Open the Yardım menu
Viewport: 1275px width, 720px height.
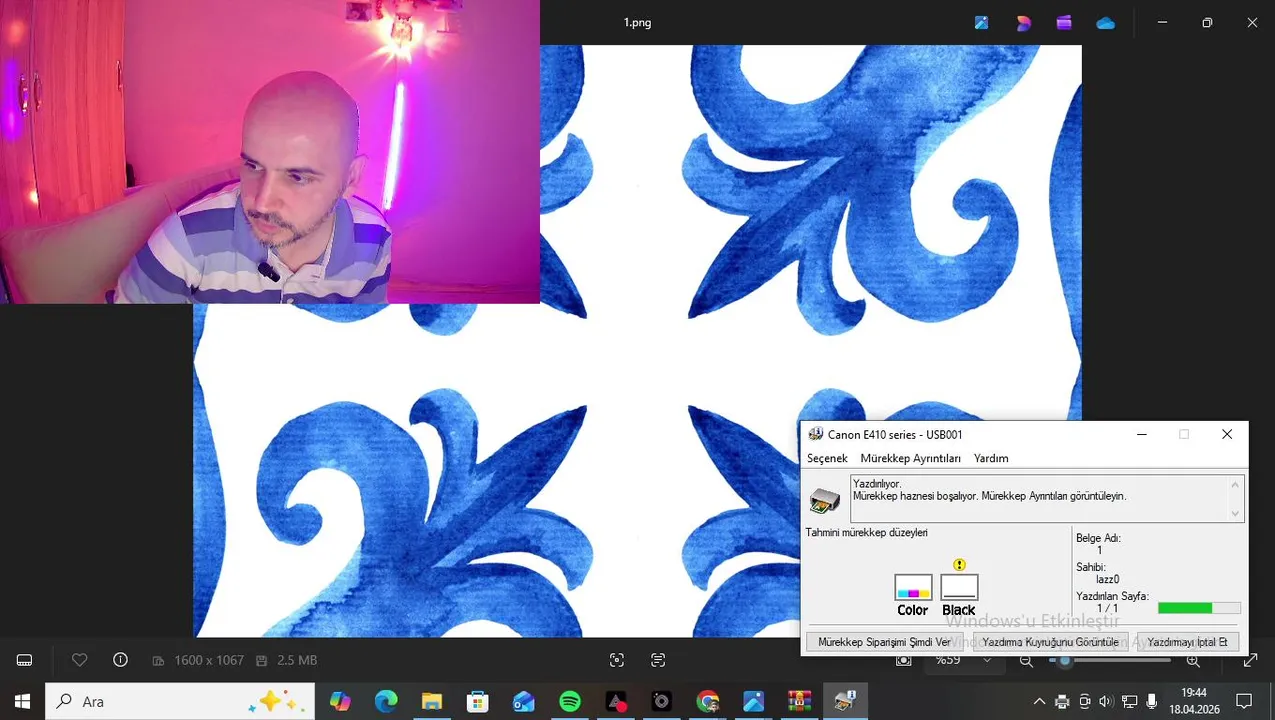(x=991, y=458)
